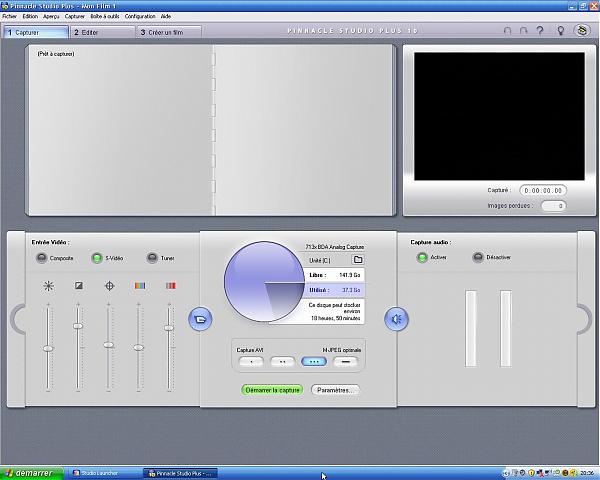Image resolution: width=600 pixels, height=480 pixels.
Task: Click the Images perdues counter field
Action: tap(554, 206)
